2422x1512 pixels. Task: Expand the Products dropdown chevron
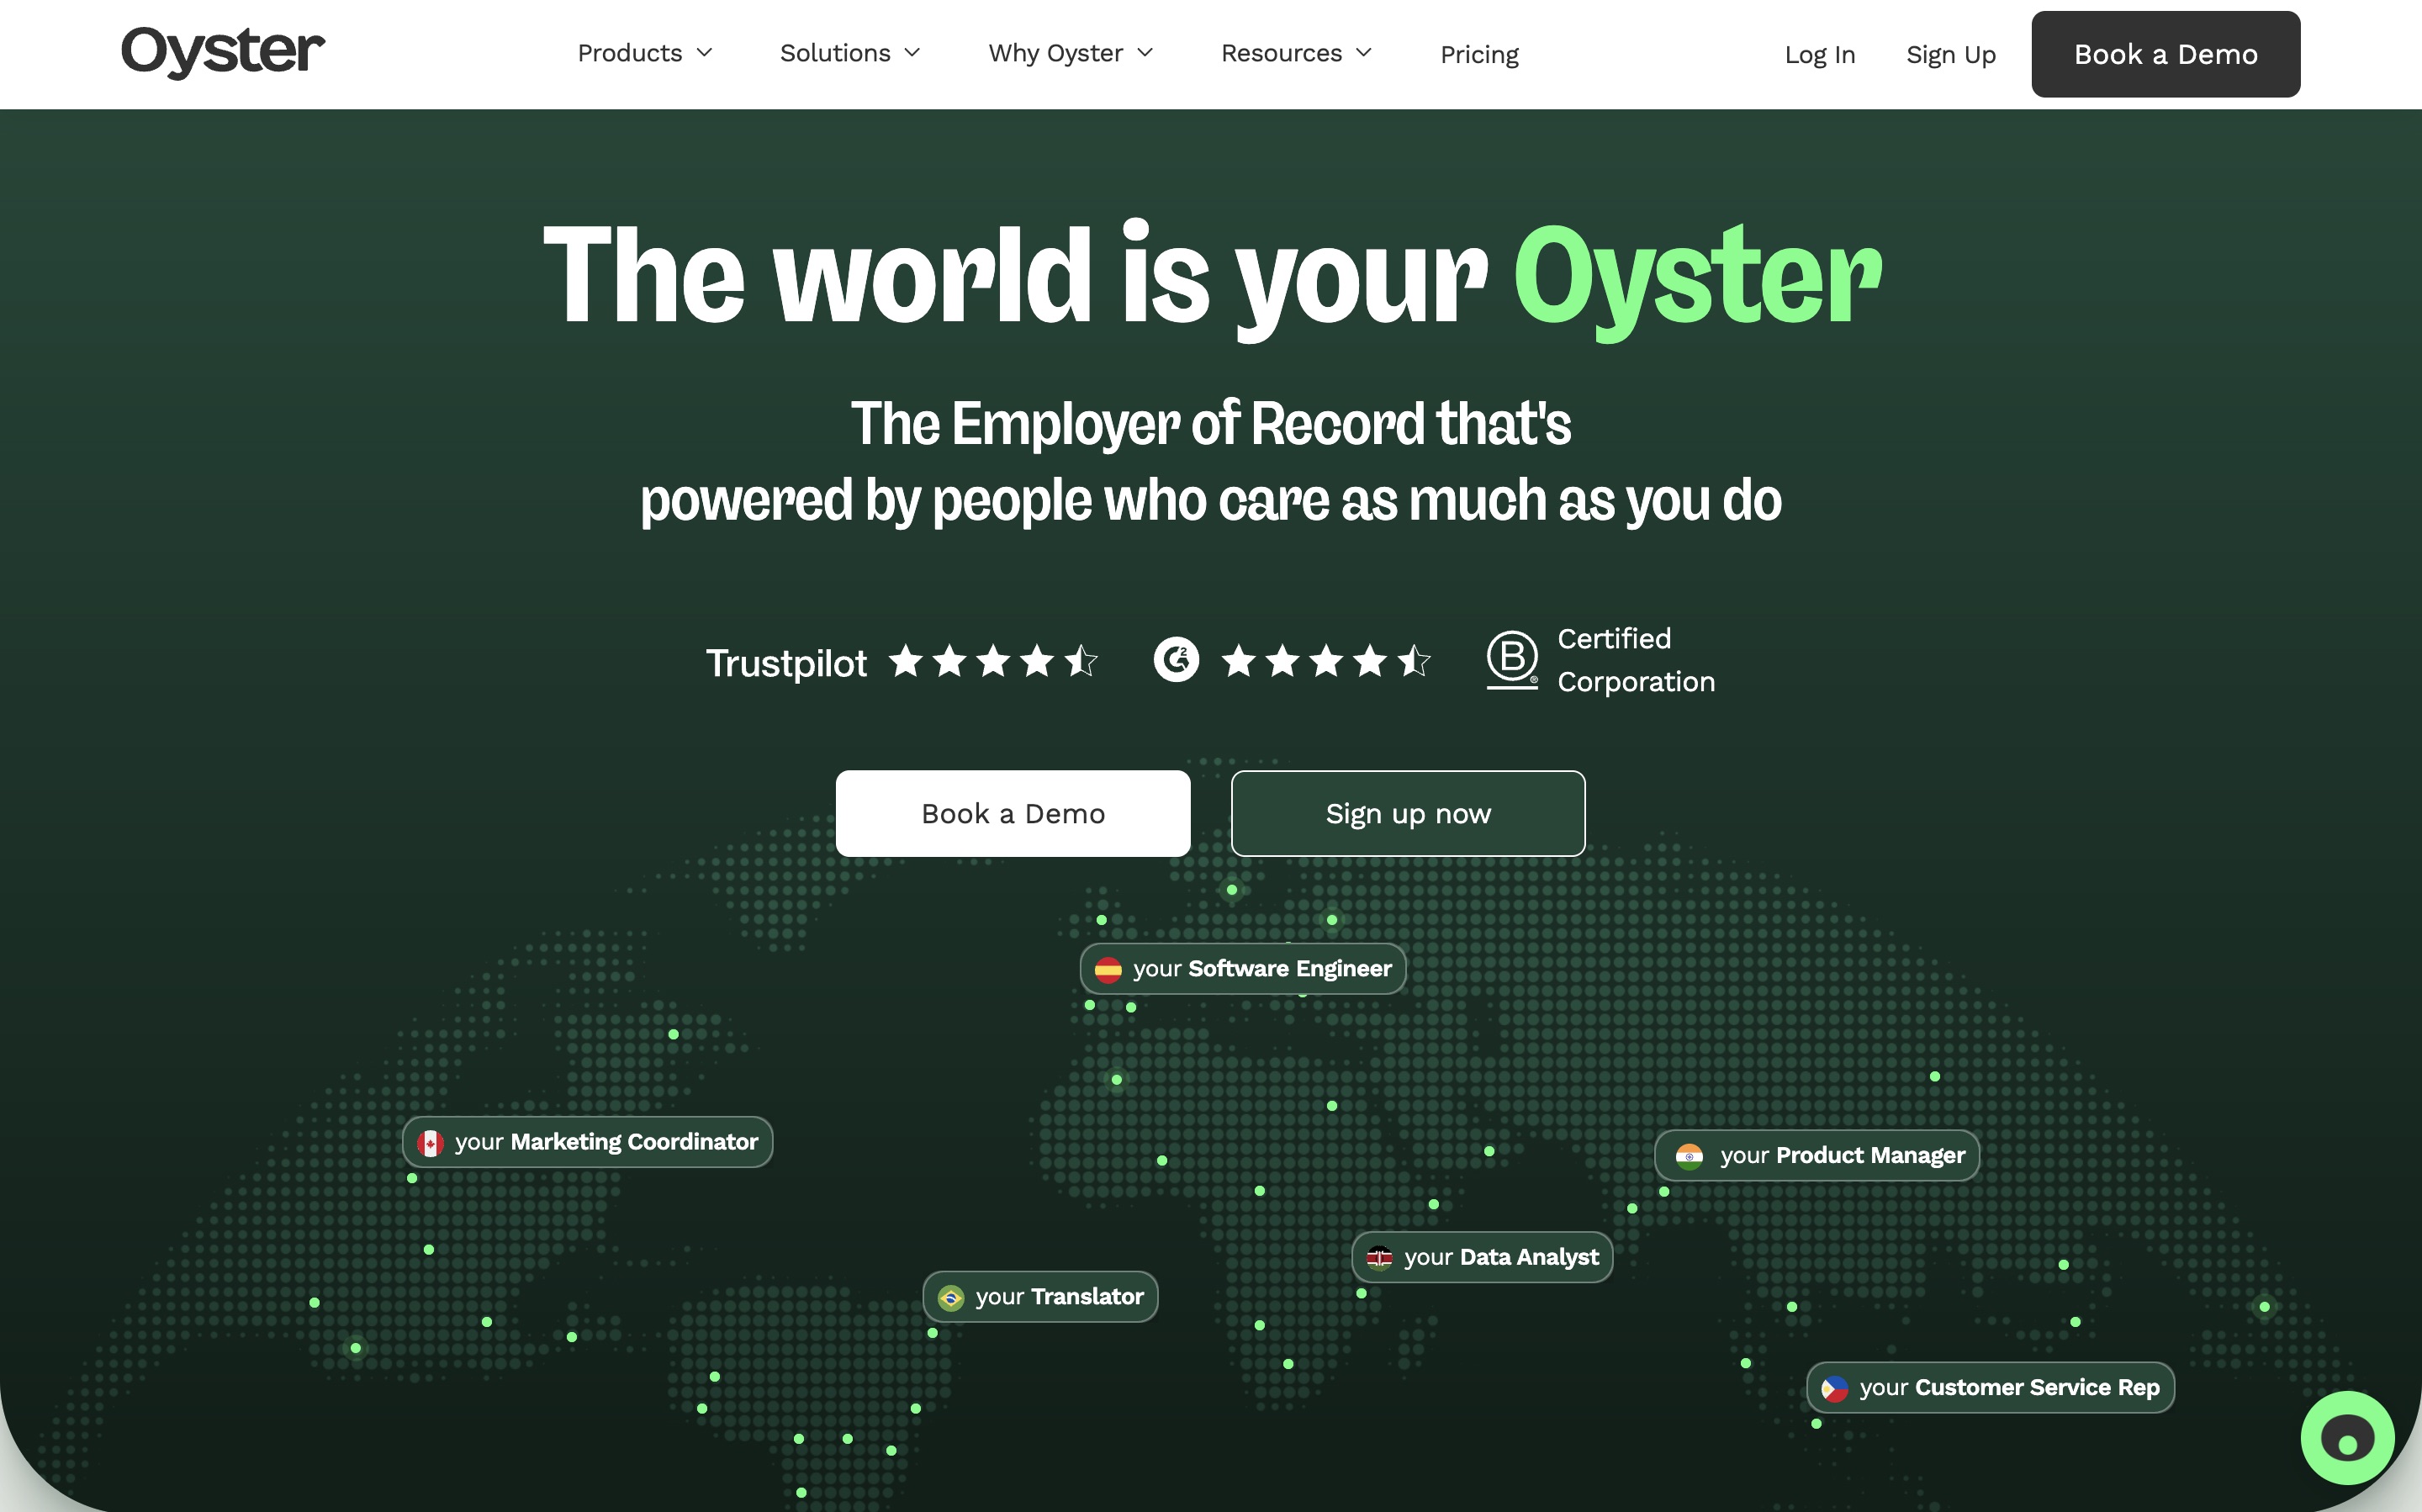coord(704,53)
